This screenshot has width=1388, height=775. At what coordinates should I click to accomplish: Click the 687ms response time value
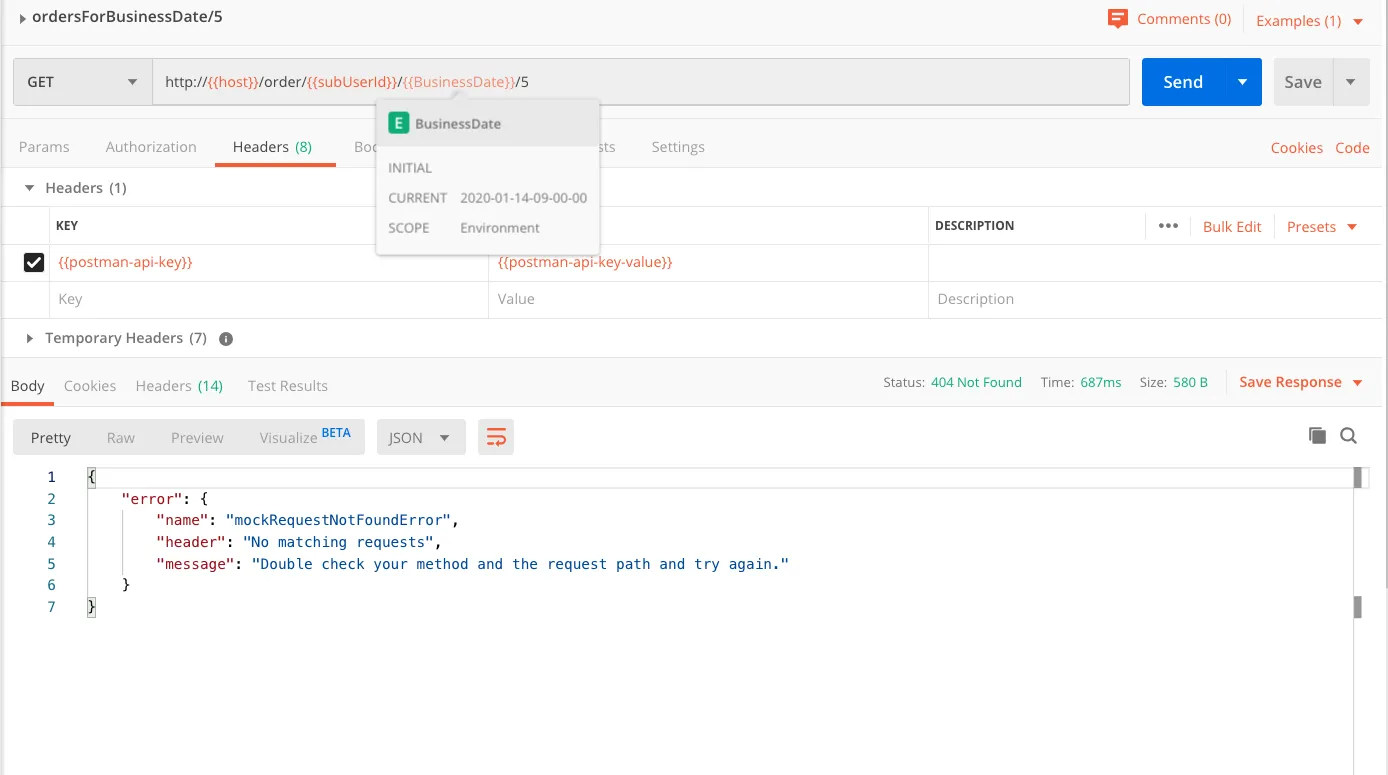(x=1101, y=383)
